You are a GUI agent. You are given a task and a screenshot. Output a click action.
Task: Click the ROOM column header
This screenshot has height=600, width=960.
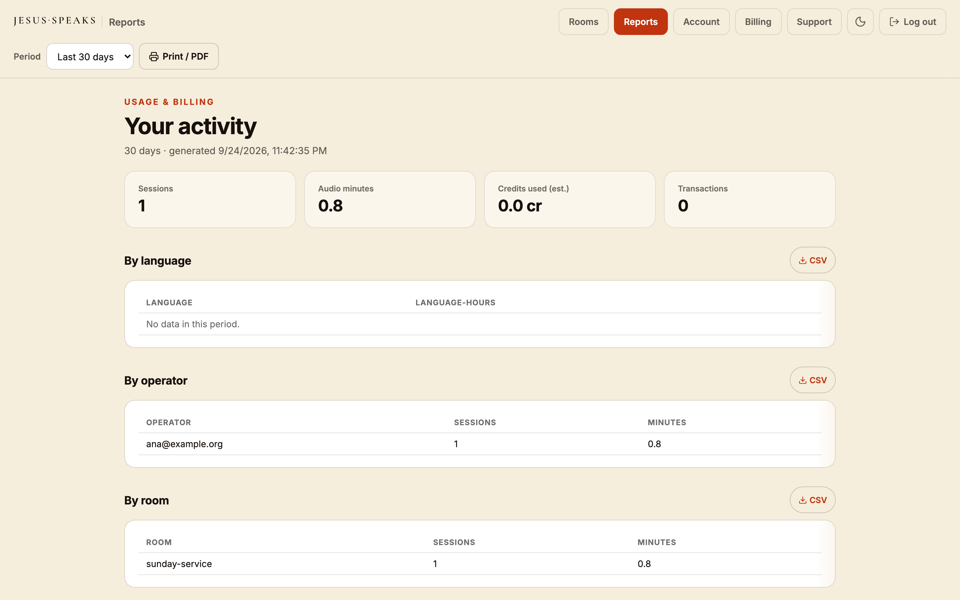pyautogui.click(x=159, y=542)
